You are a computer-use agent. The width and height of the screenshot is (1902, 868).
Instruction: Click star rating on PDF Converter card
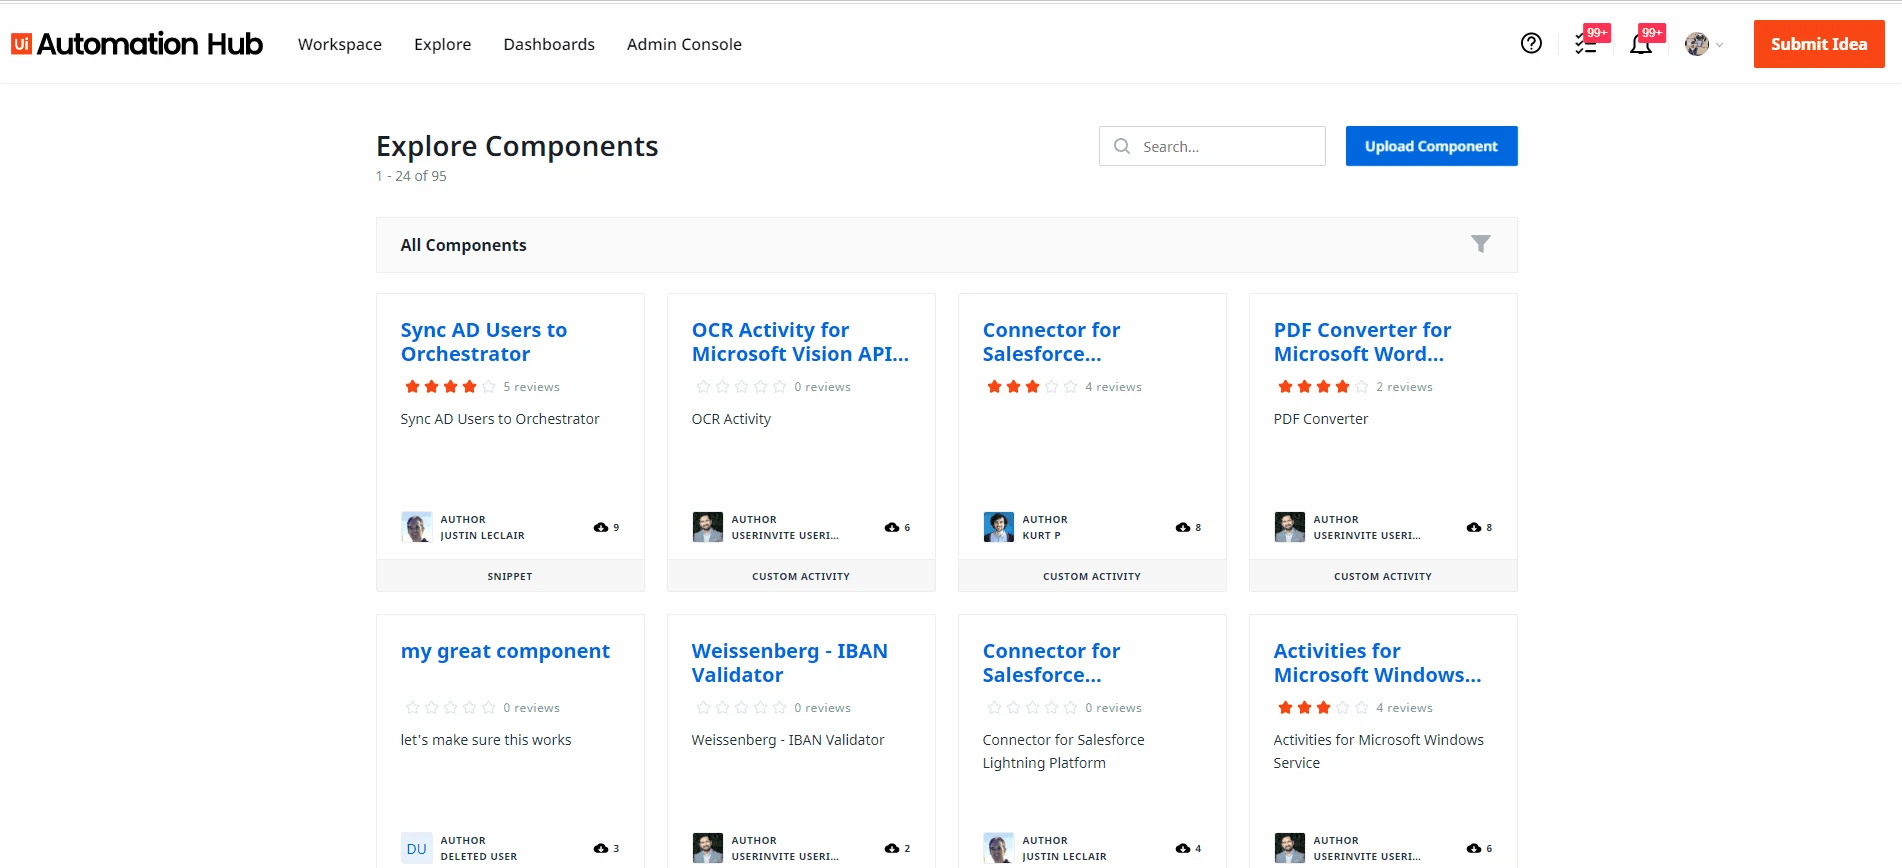1323,387
